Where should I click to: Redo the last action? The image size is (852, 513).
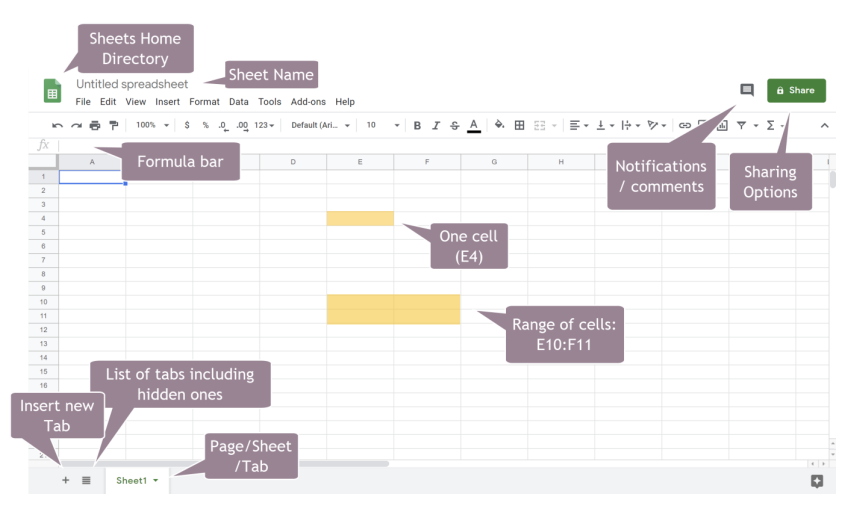pos(76,126)
